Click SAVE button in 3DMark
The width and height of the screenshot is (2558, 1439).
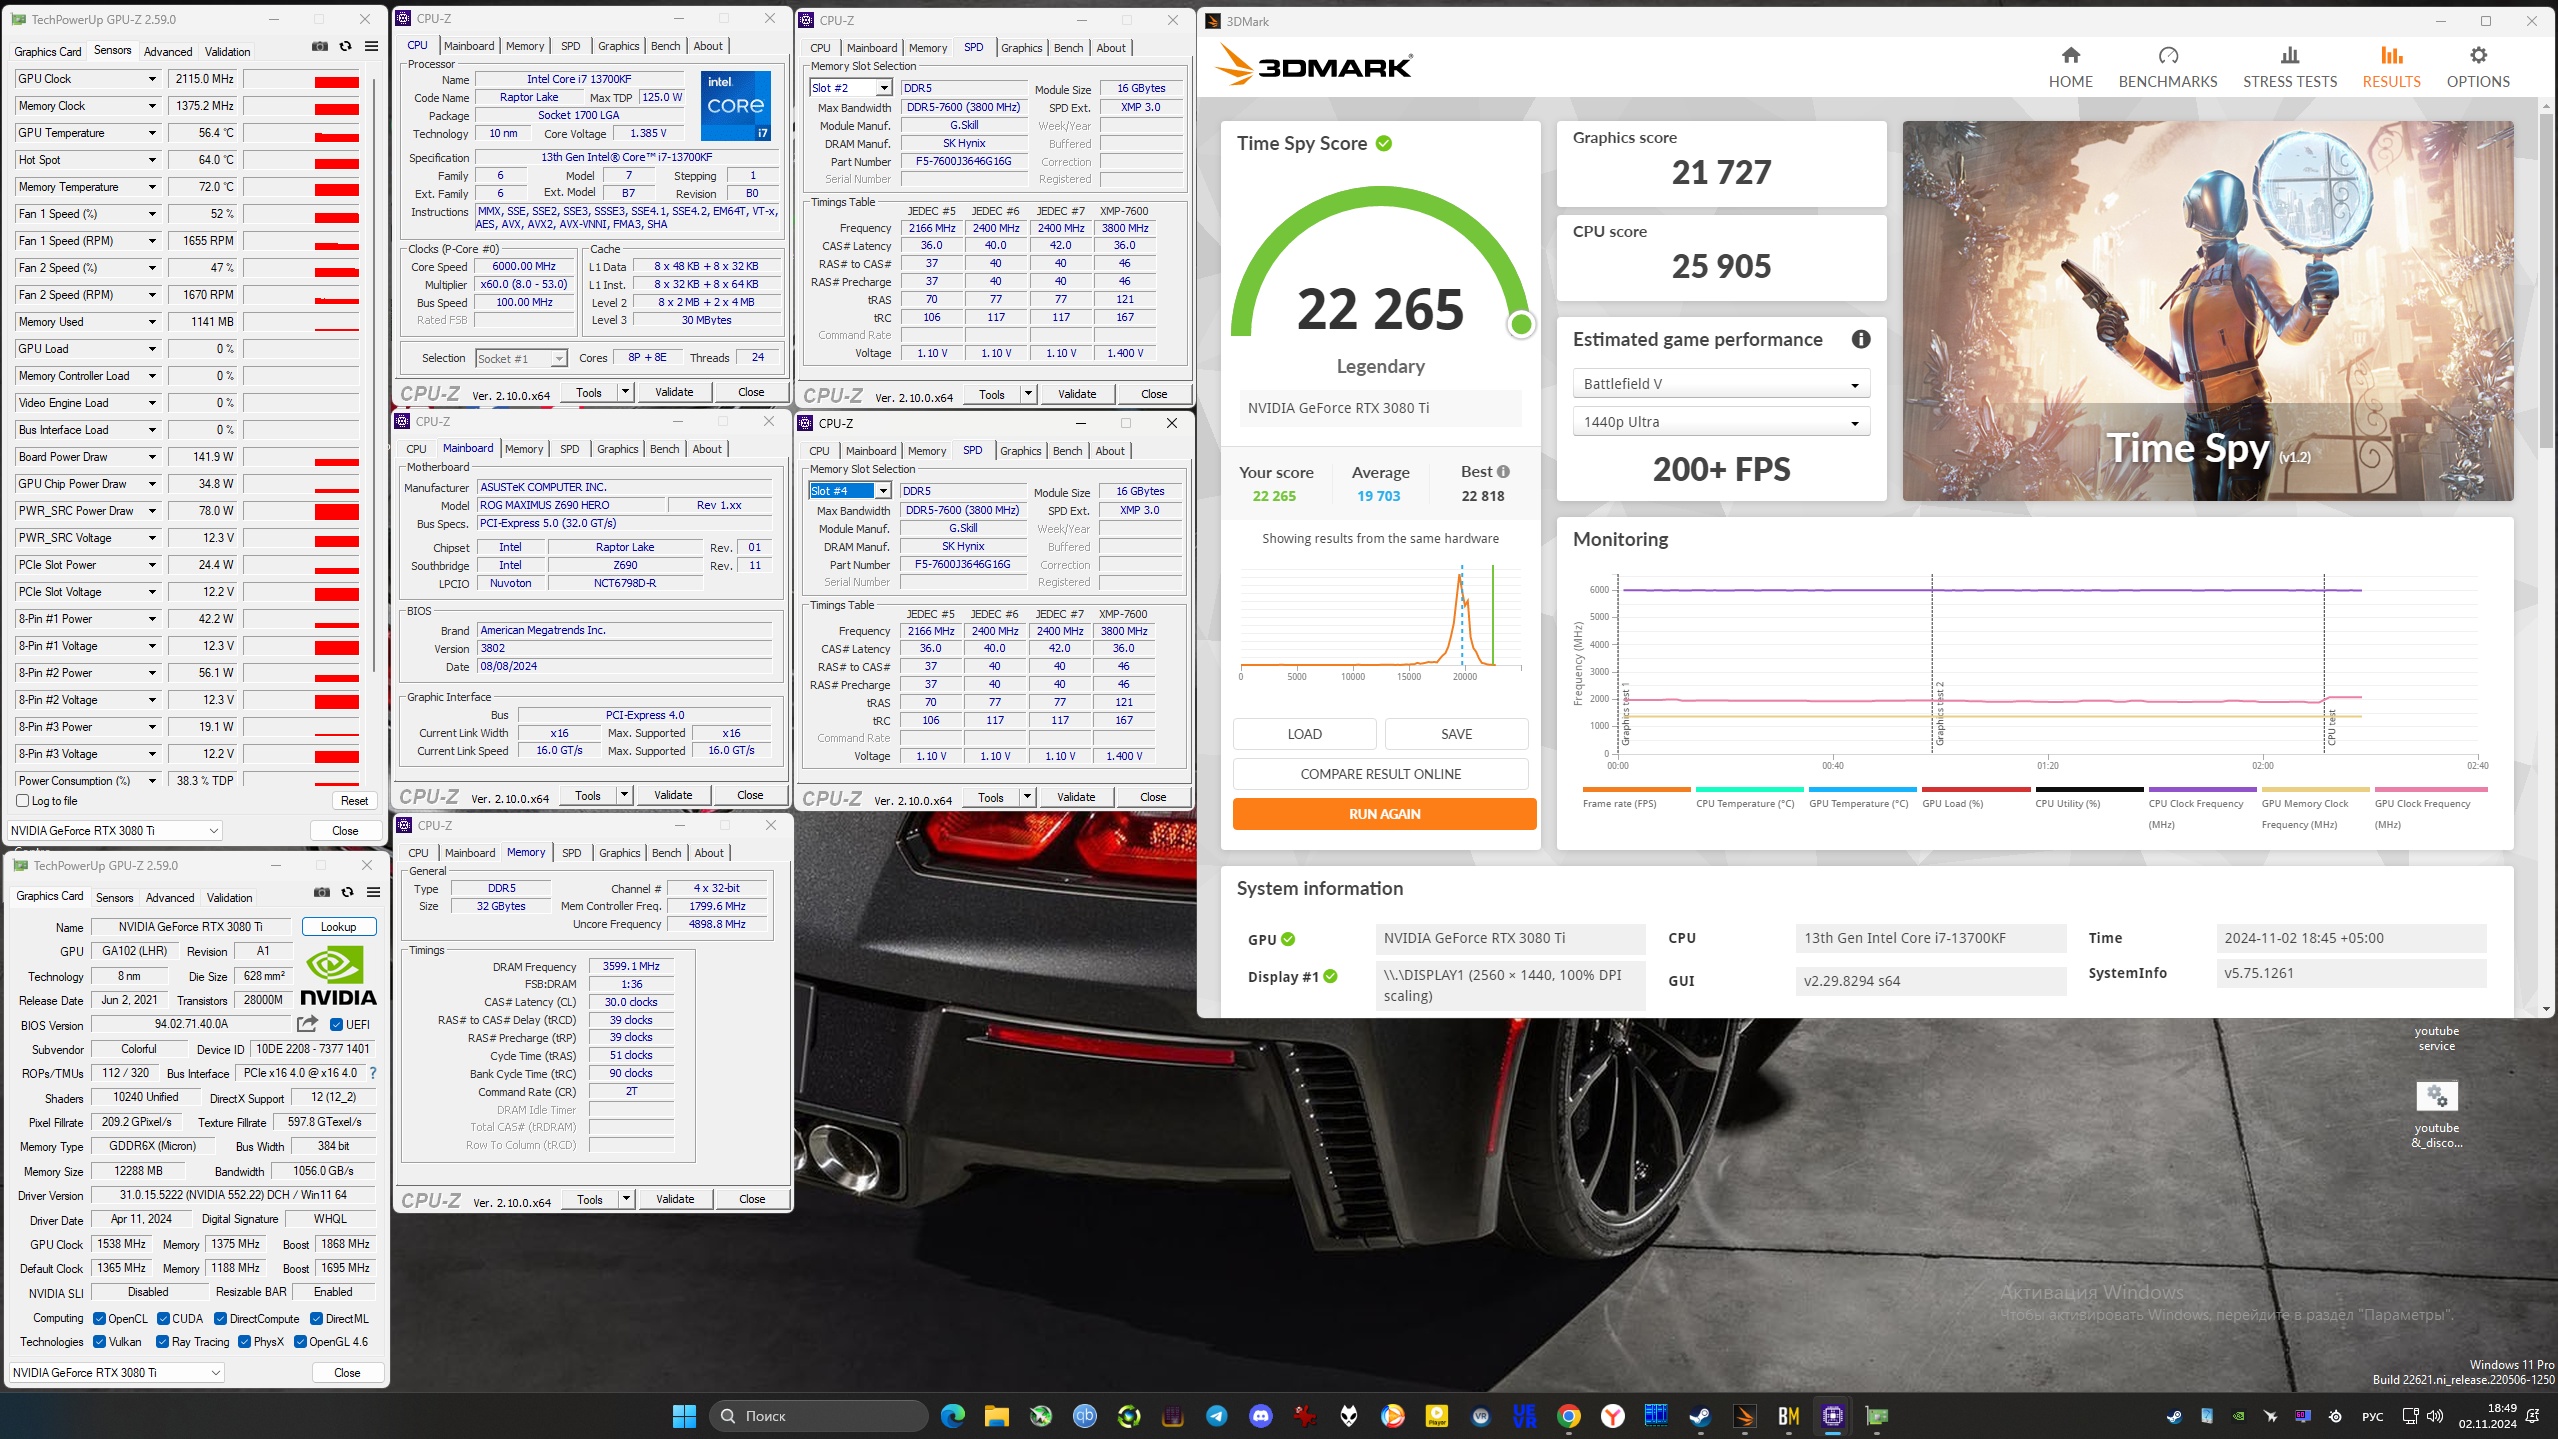coord(1456,734)
